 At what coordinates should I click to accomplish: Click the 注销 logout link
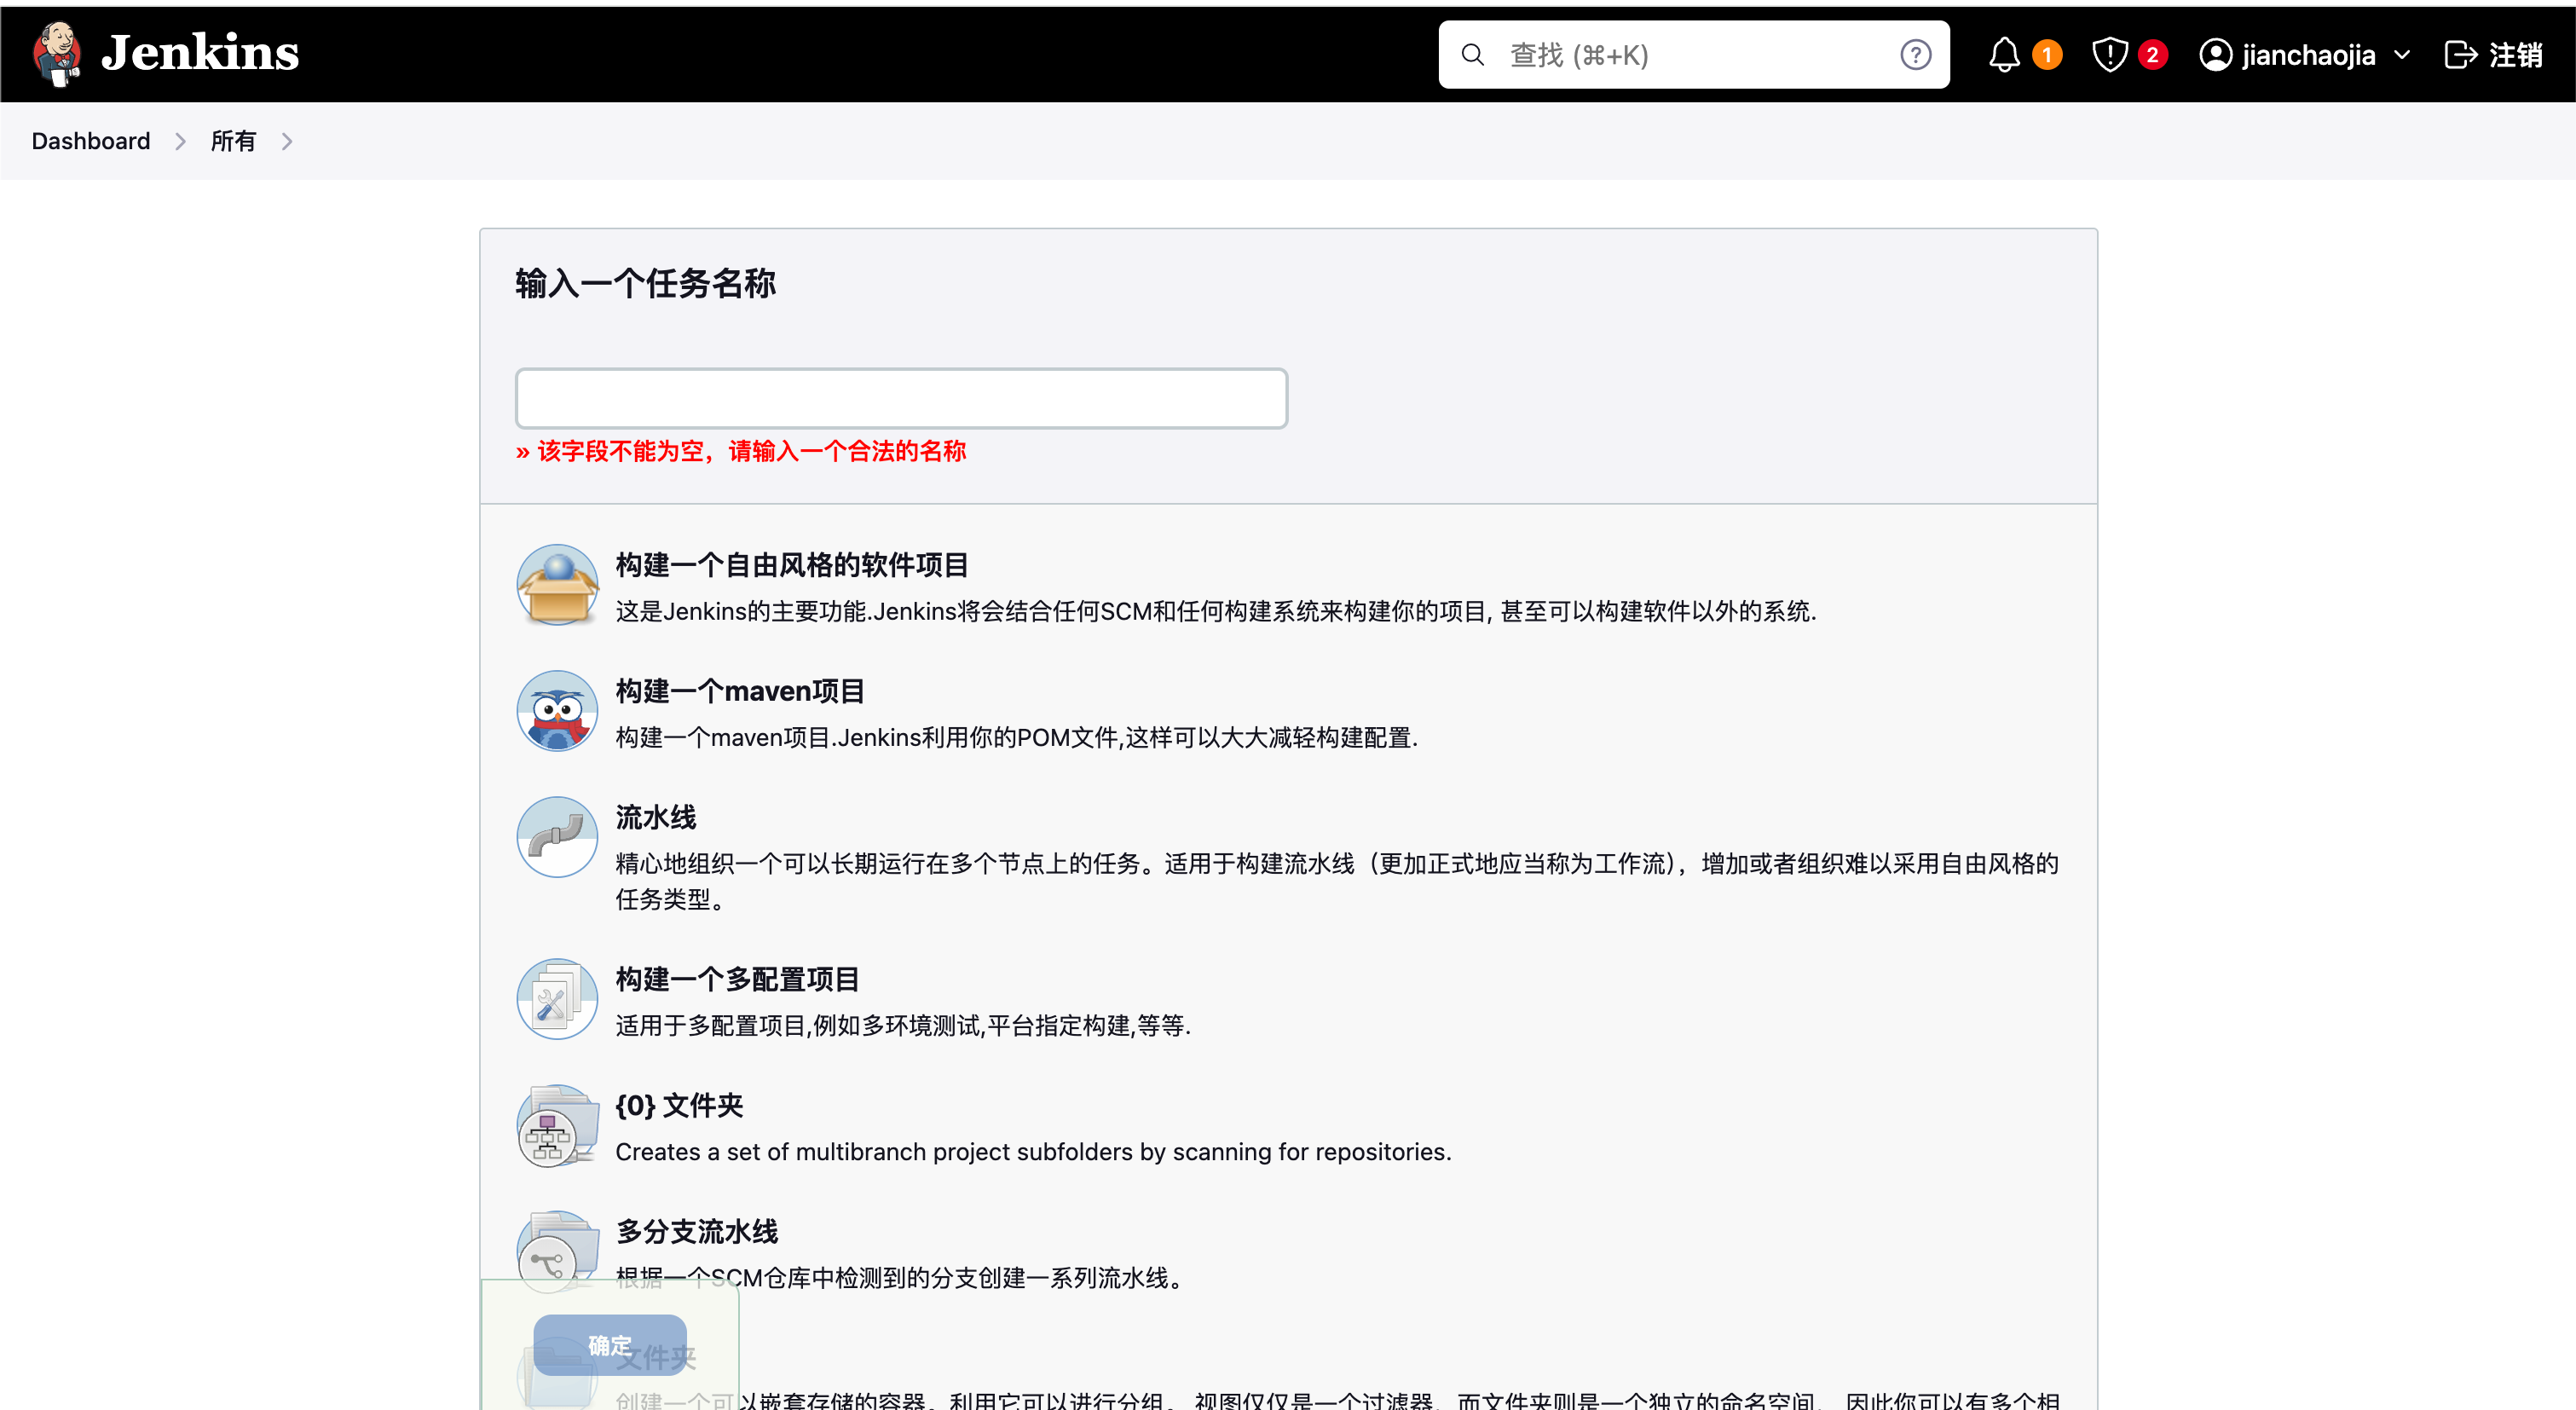[2516, 55]
